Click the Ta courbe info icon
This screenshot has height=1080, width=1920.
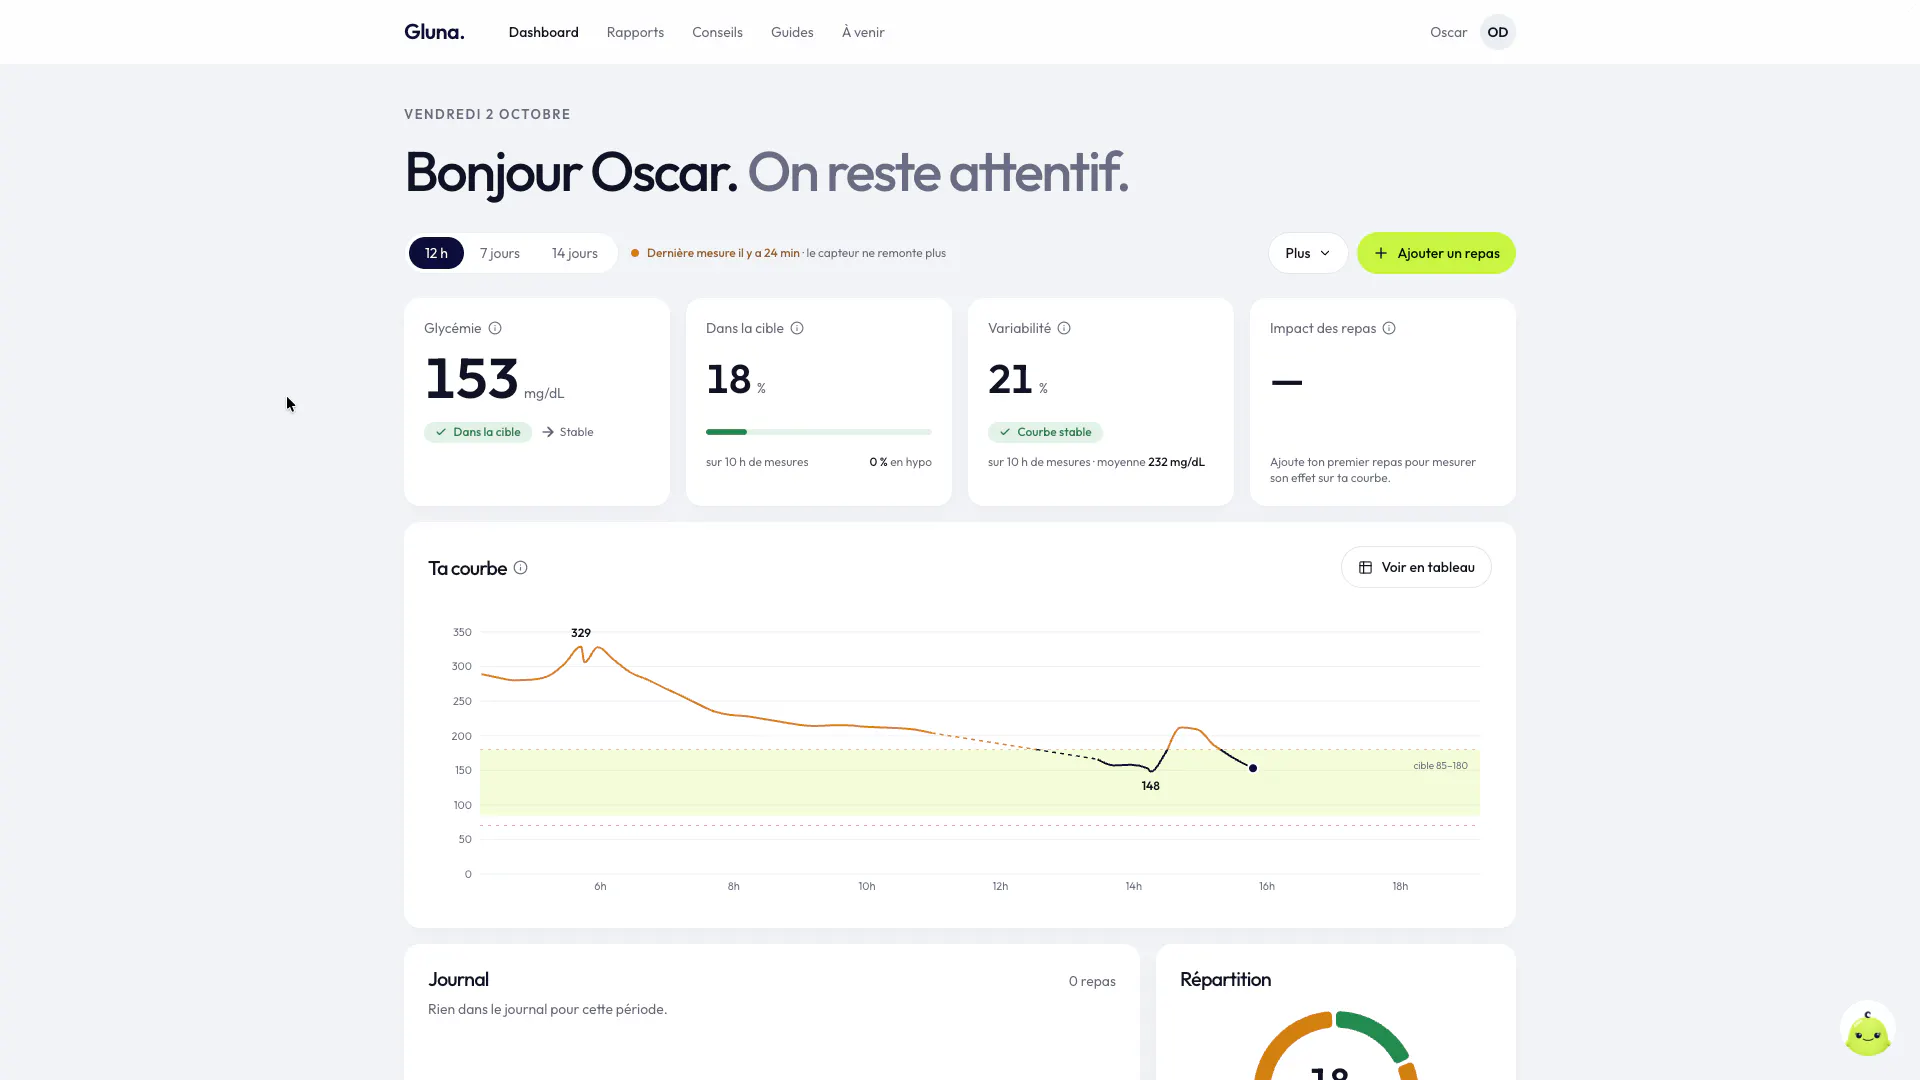coord(520,567)
